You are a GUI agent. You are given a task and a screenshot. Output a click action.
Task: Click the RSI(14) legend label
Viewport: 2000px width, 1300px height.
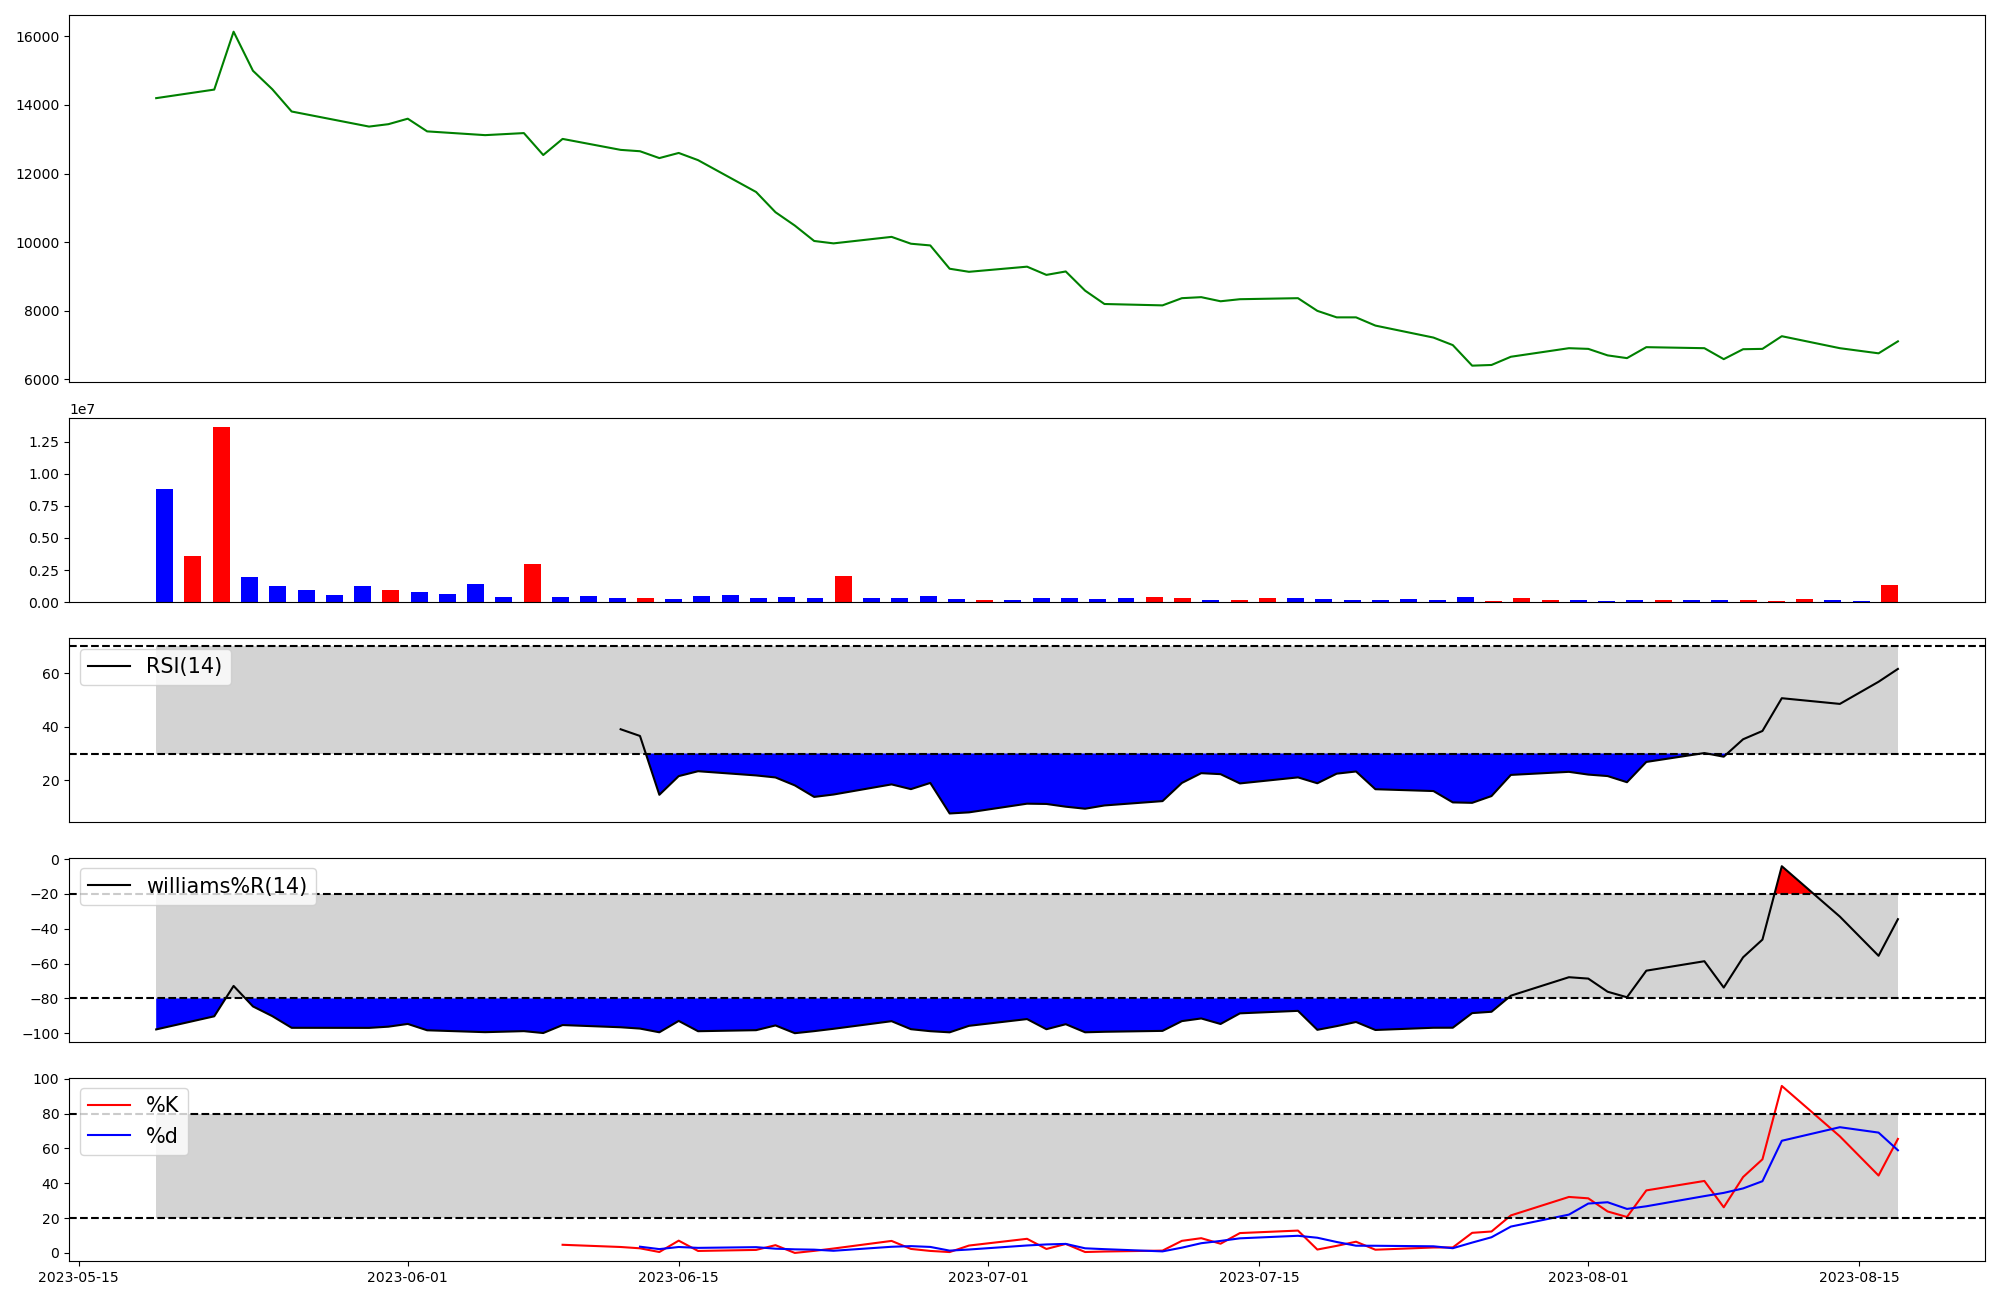[x=183, y=666]
